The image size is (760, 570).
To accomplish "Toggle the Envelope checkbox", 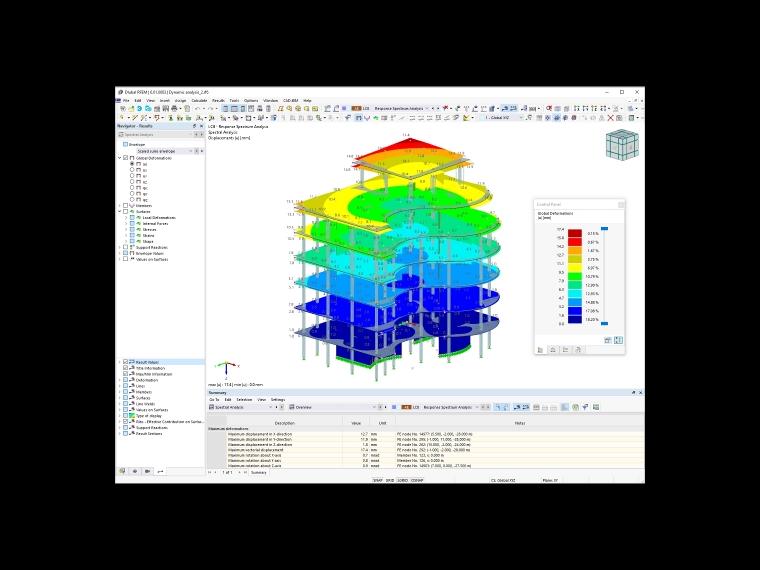I will tap(126, 144).
